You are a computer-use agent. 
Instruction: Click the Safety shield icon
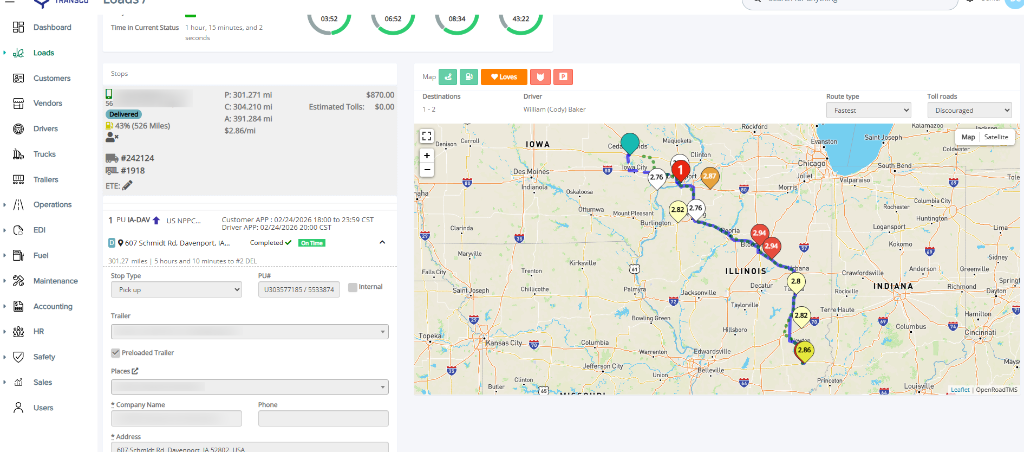pyautogui.click(x=19, y=357)
